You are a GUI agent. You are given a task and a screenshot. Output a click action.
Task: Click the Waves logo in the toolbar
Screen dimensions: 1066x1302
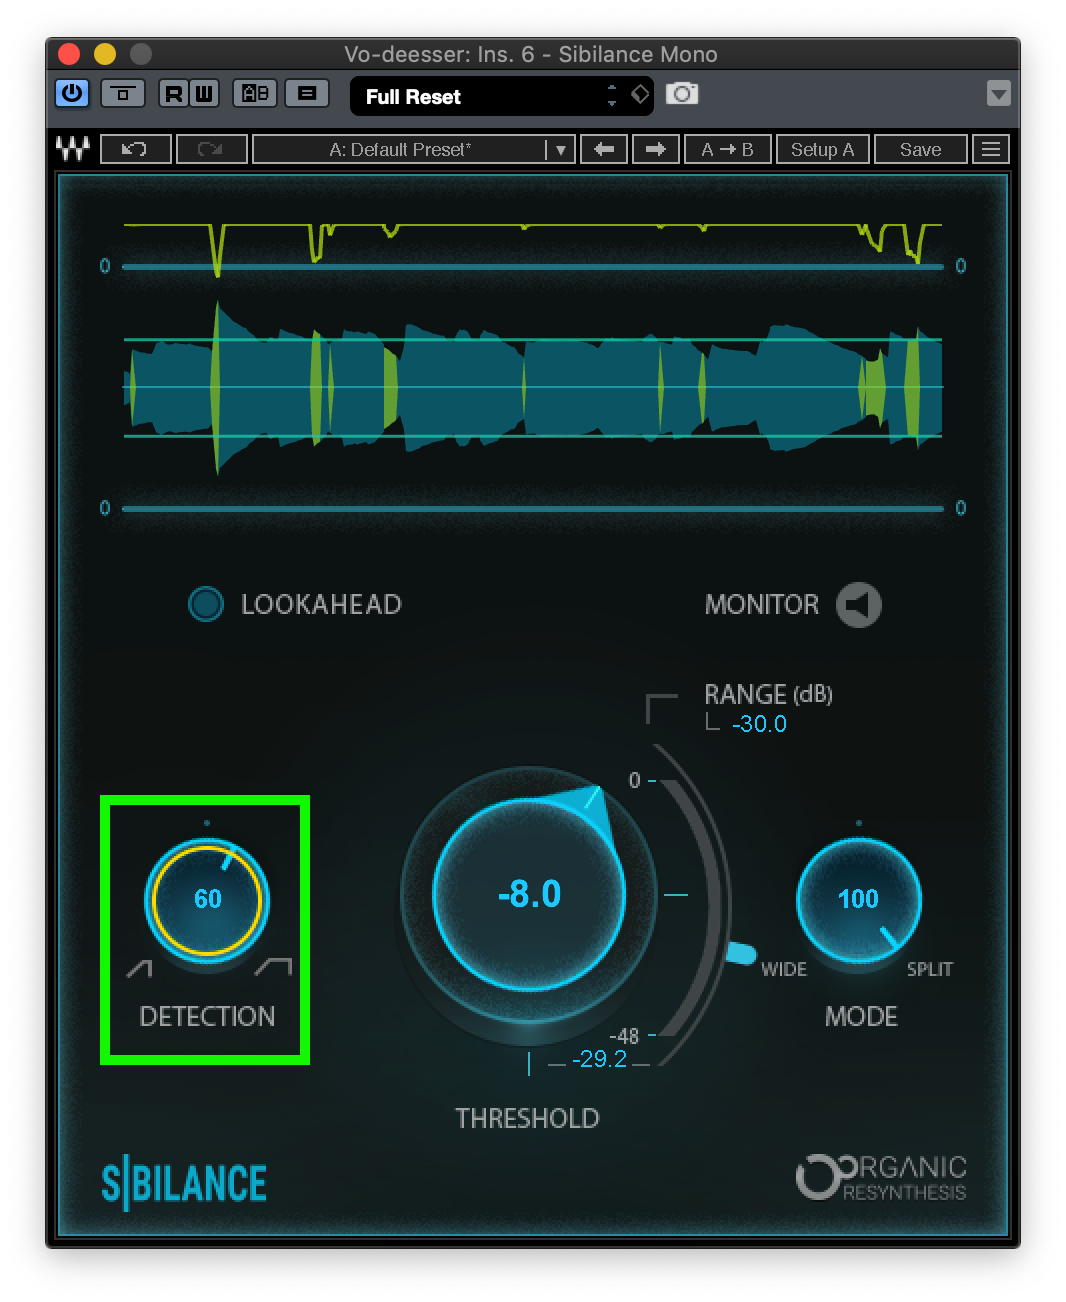70,148
